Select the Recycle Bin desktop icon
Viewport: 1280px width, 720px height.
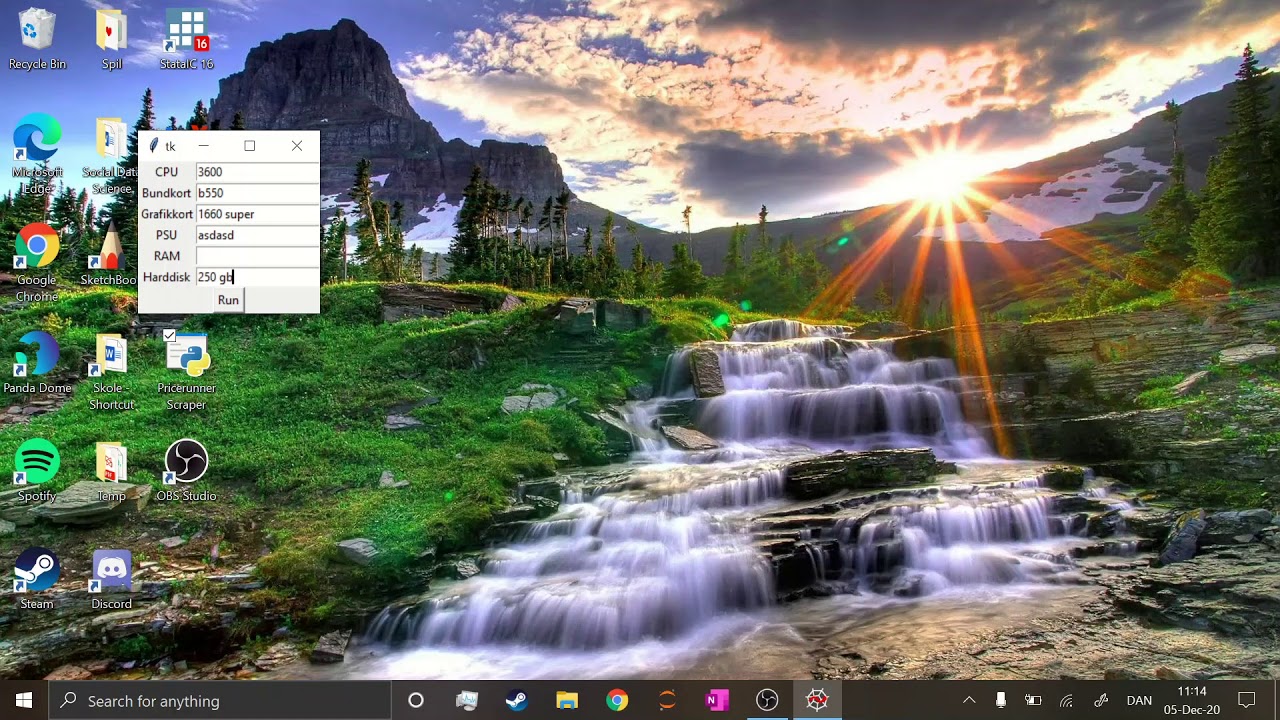[x=37, y=40]
